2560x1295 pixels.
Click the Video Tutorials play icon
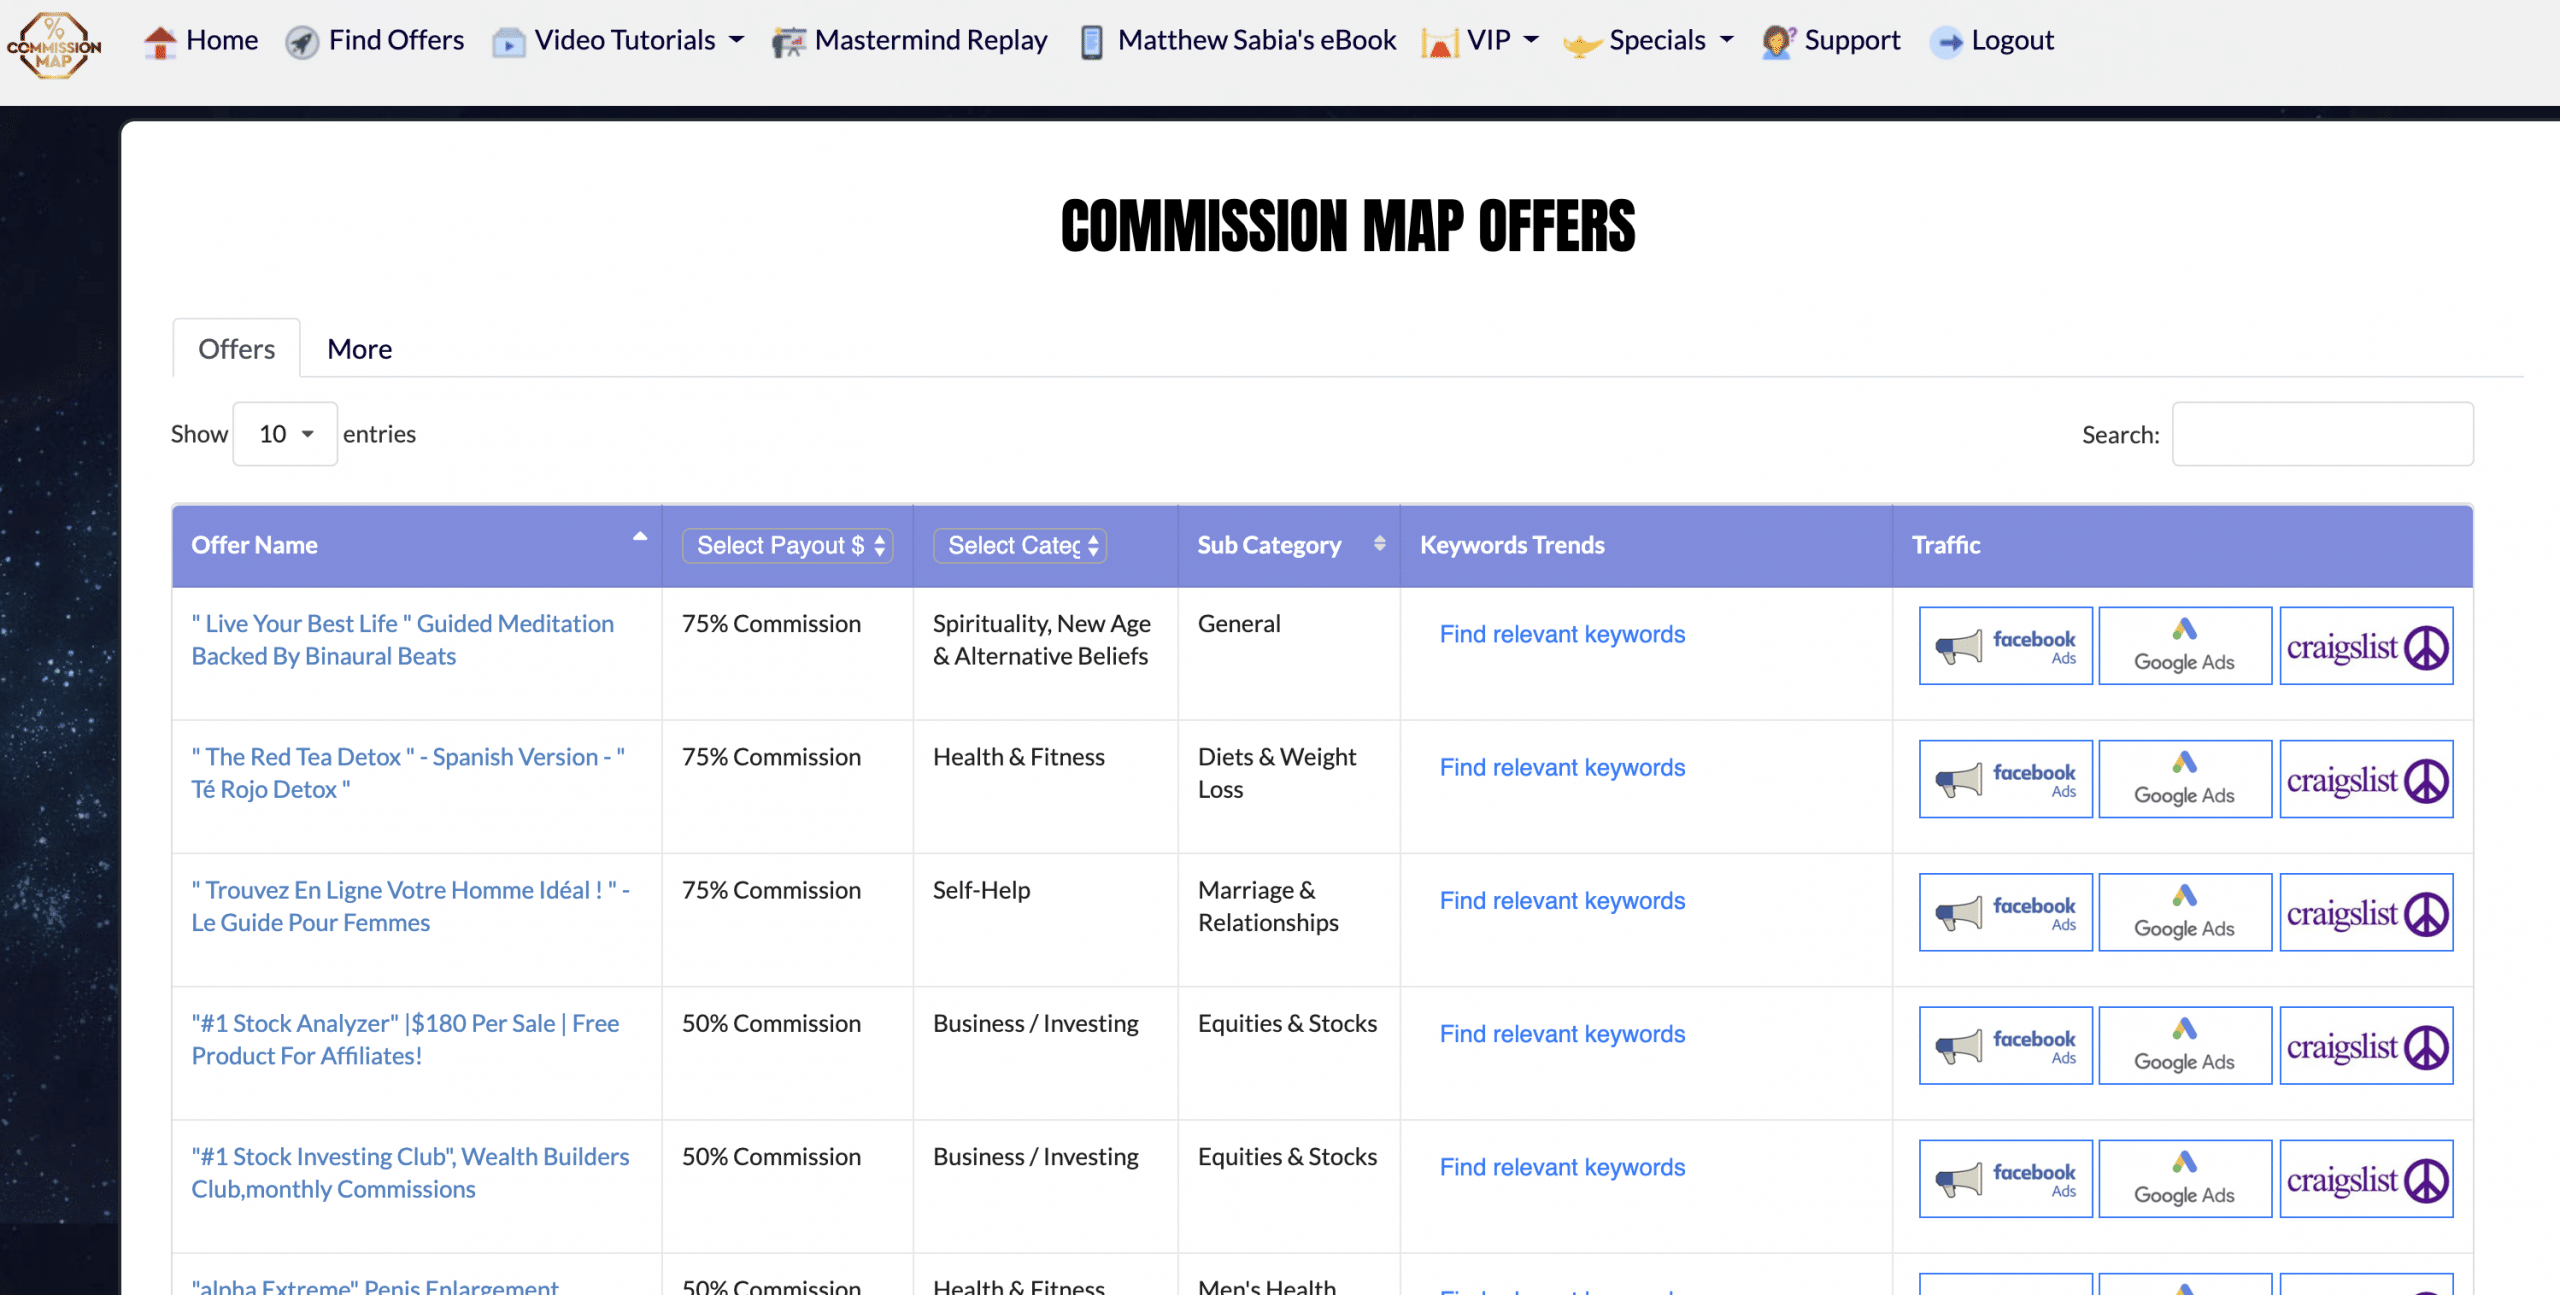(x=508, y=42)
